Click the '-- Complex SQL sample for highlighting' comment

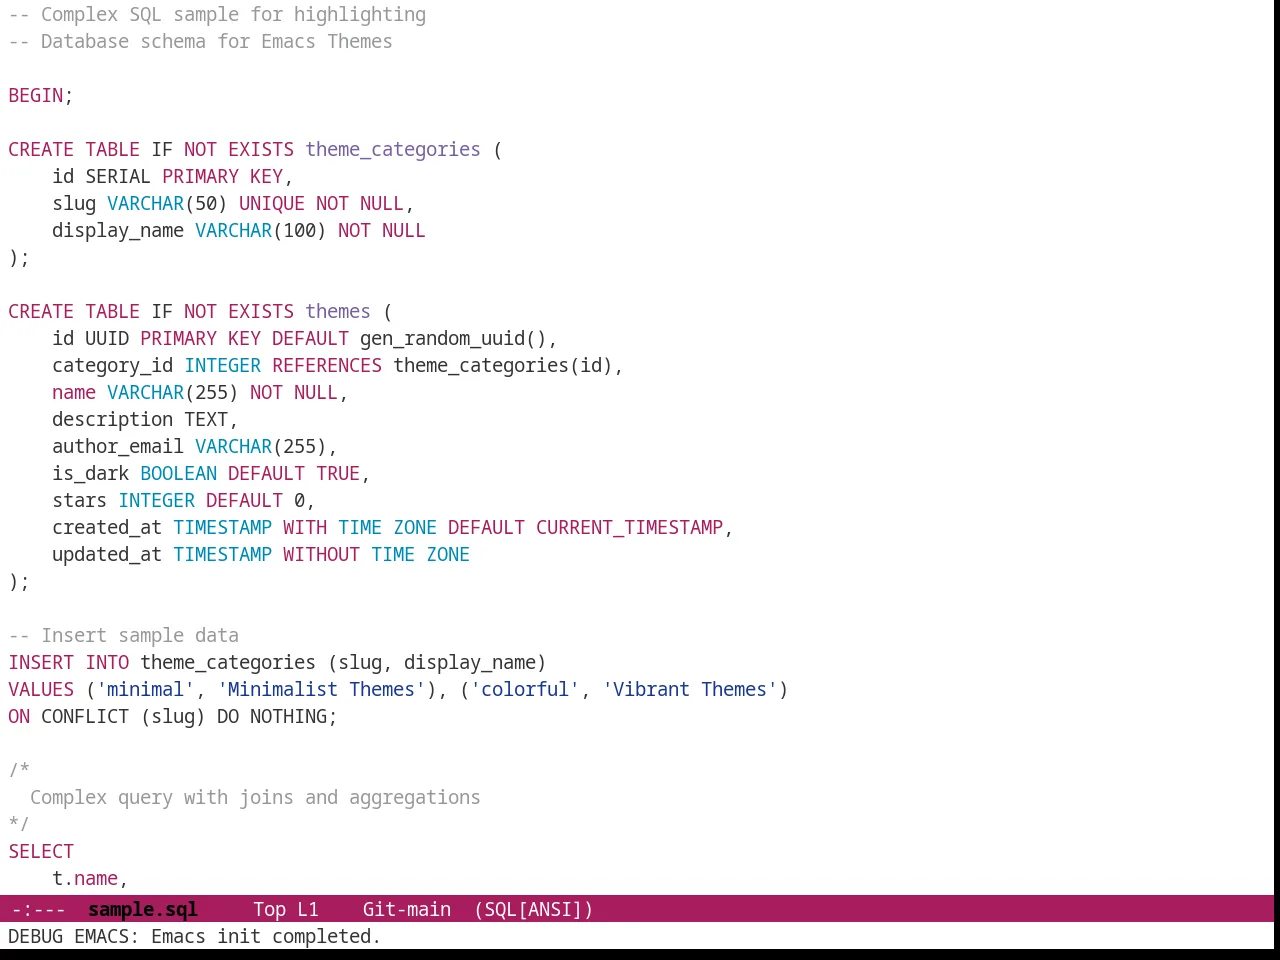217,14
